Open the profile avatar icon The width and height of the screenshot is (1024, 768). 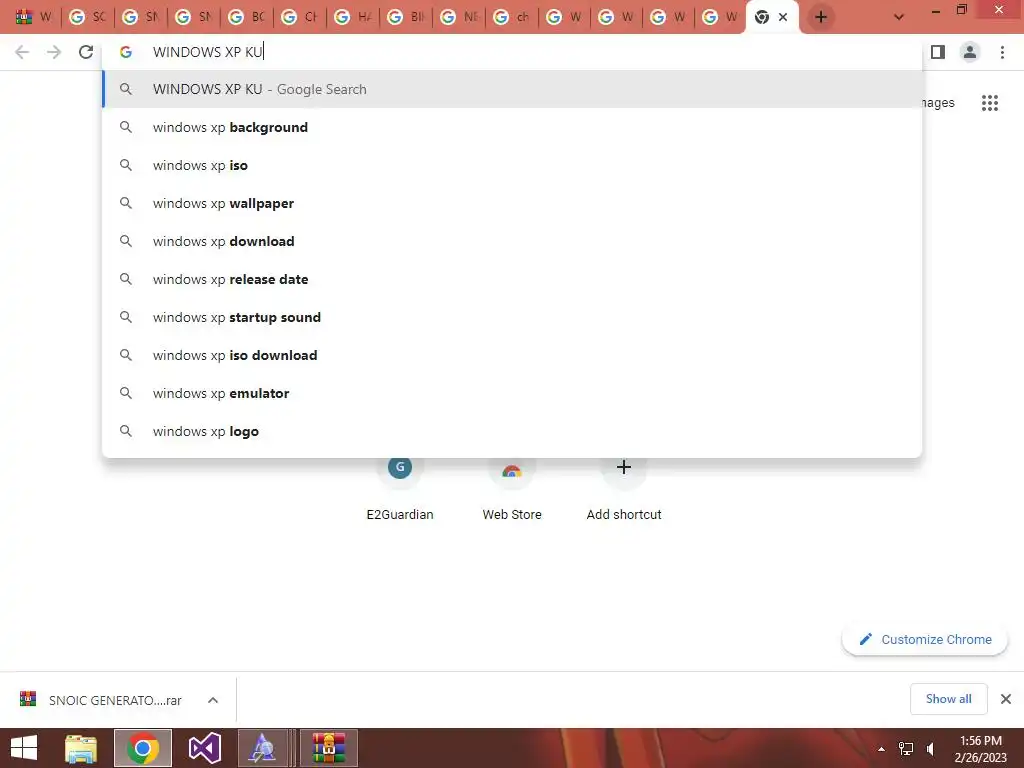(970, 52)
